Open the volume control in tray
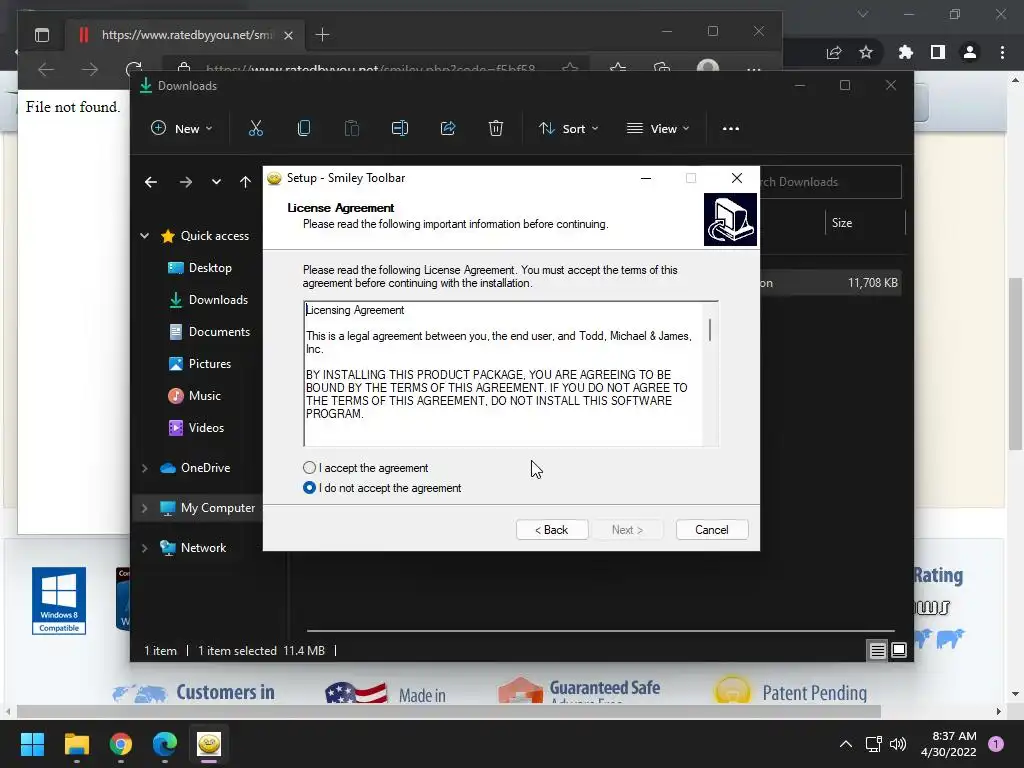This screenshot has height=768, width=1024. click(x=898, y=744)
